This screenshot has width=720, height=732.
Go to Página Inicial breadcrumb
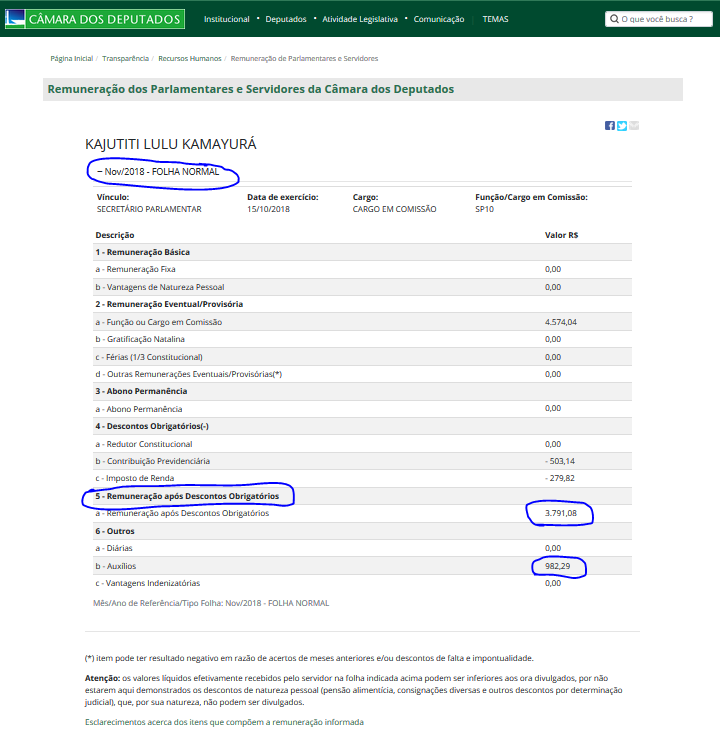click(x=70, y=59)
